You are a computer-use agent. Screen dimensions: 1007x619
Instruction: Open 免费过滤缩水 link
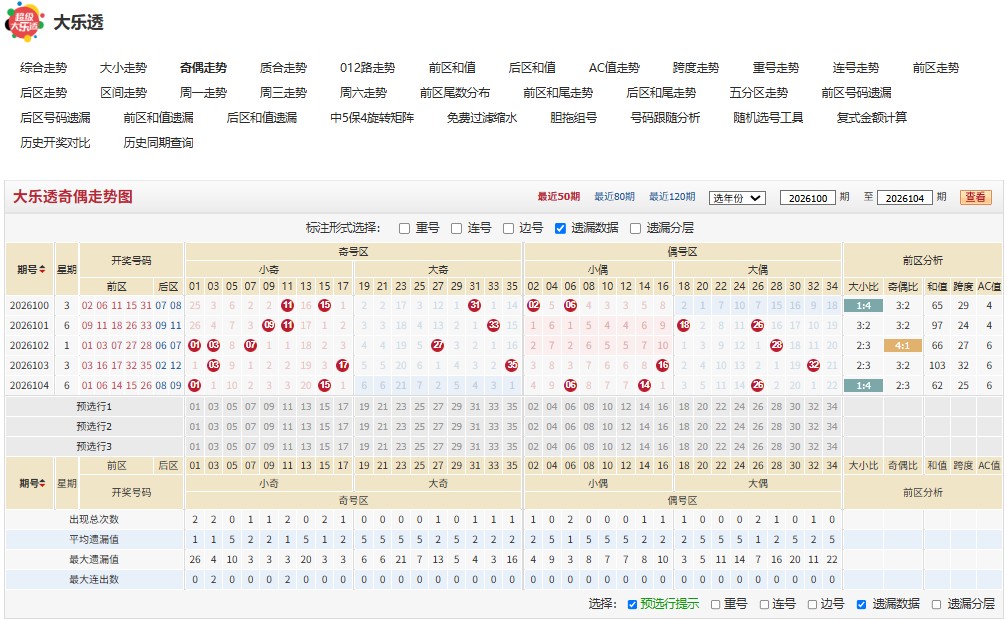[482, 118]
